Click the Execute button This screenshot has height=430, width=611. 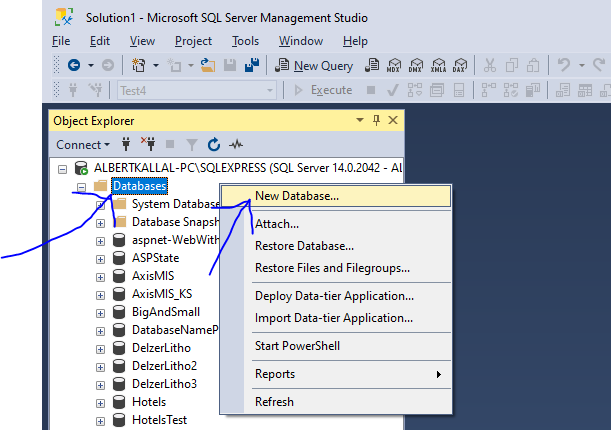323,90
